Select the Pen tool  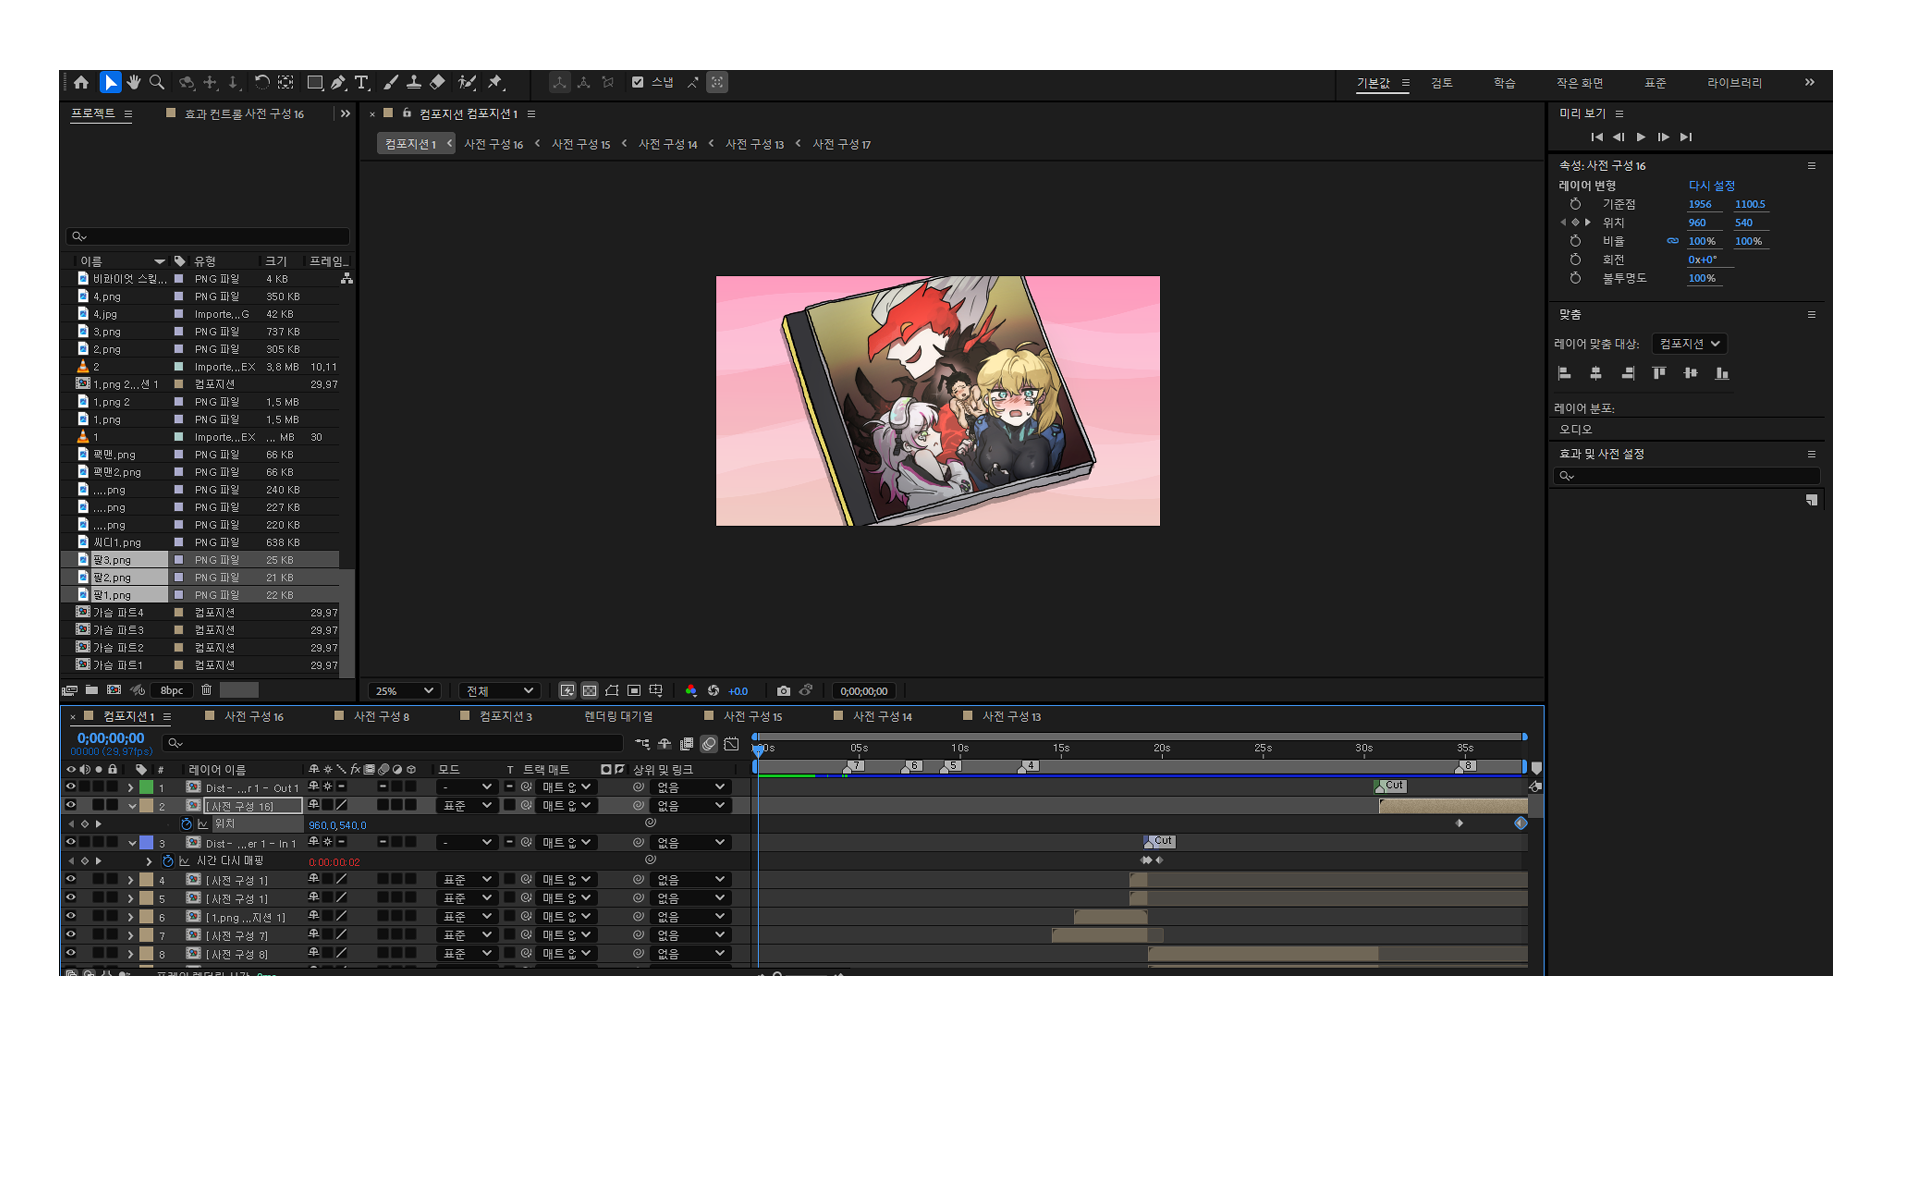[x=338, y=83]
